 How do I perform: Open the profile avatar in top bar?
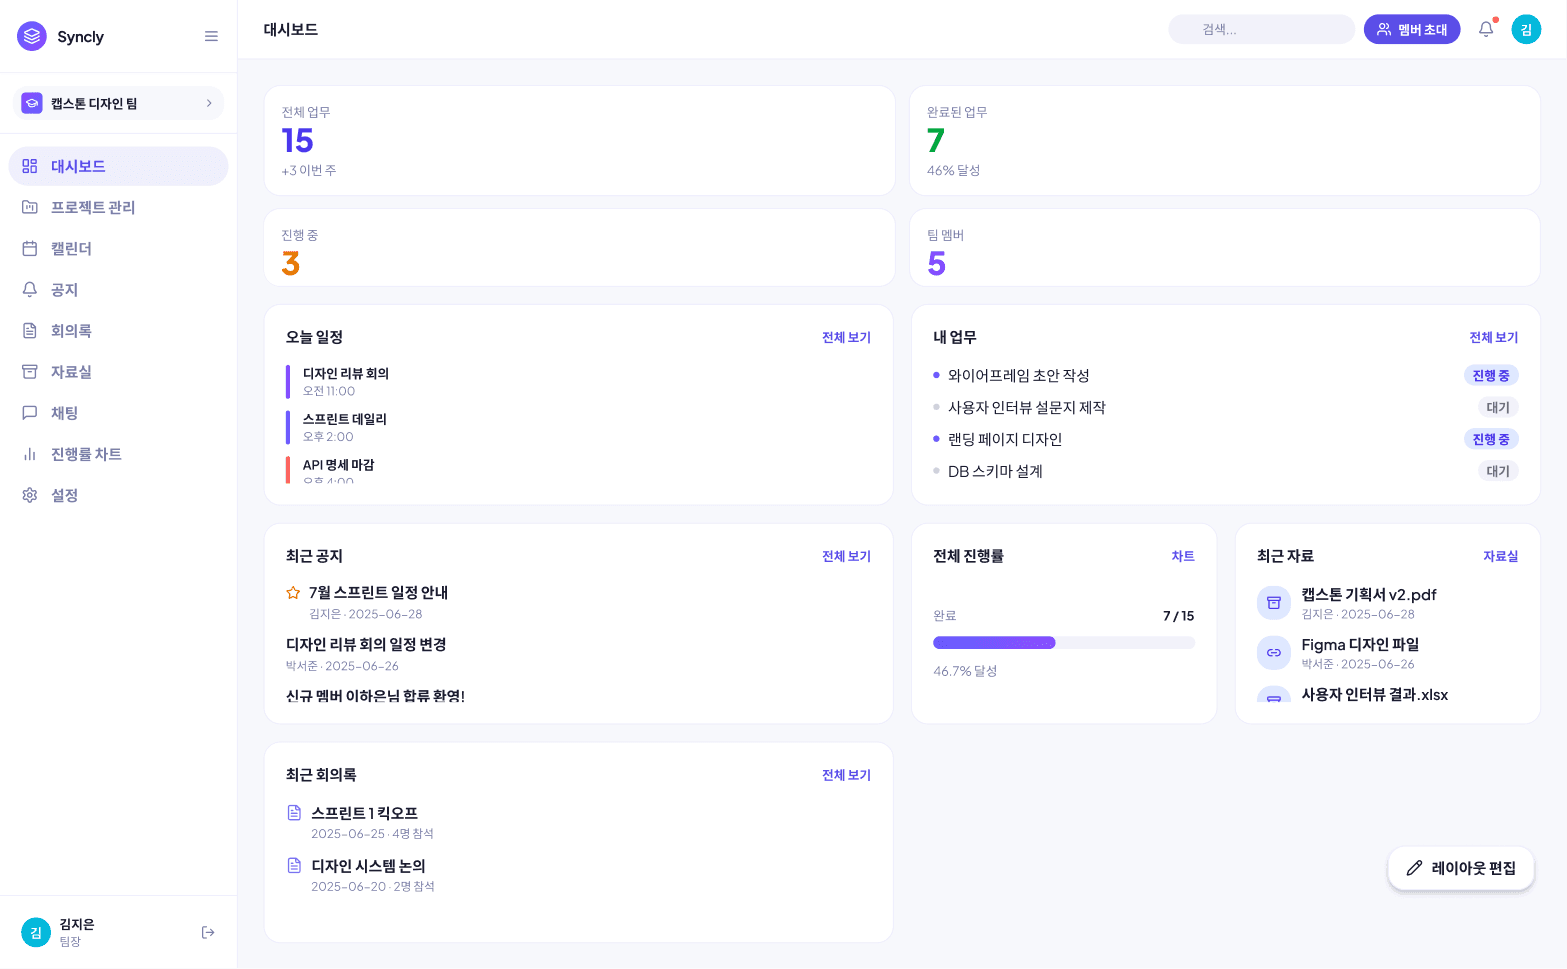pyautogui.click(x=1526, y=29)
